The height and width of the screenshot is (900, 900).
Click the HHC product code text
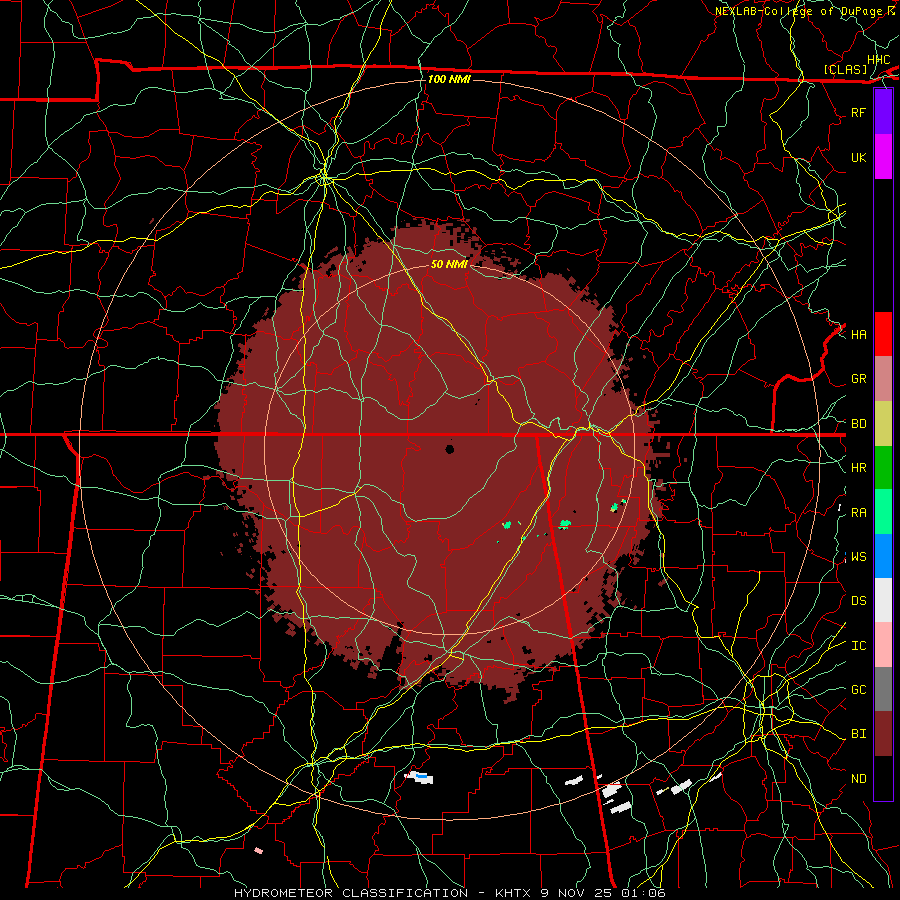point(879,60)
